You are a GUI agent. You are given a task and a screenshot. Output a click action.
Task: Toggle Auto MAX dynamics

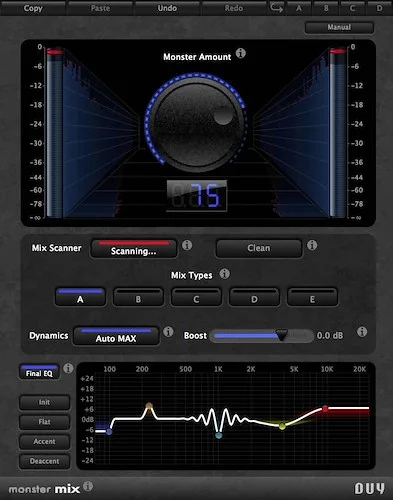coord(116,336)
